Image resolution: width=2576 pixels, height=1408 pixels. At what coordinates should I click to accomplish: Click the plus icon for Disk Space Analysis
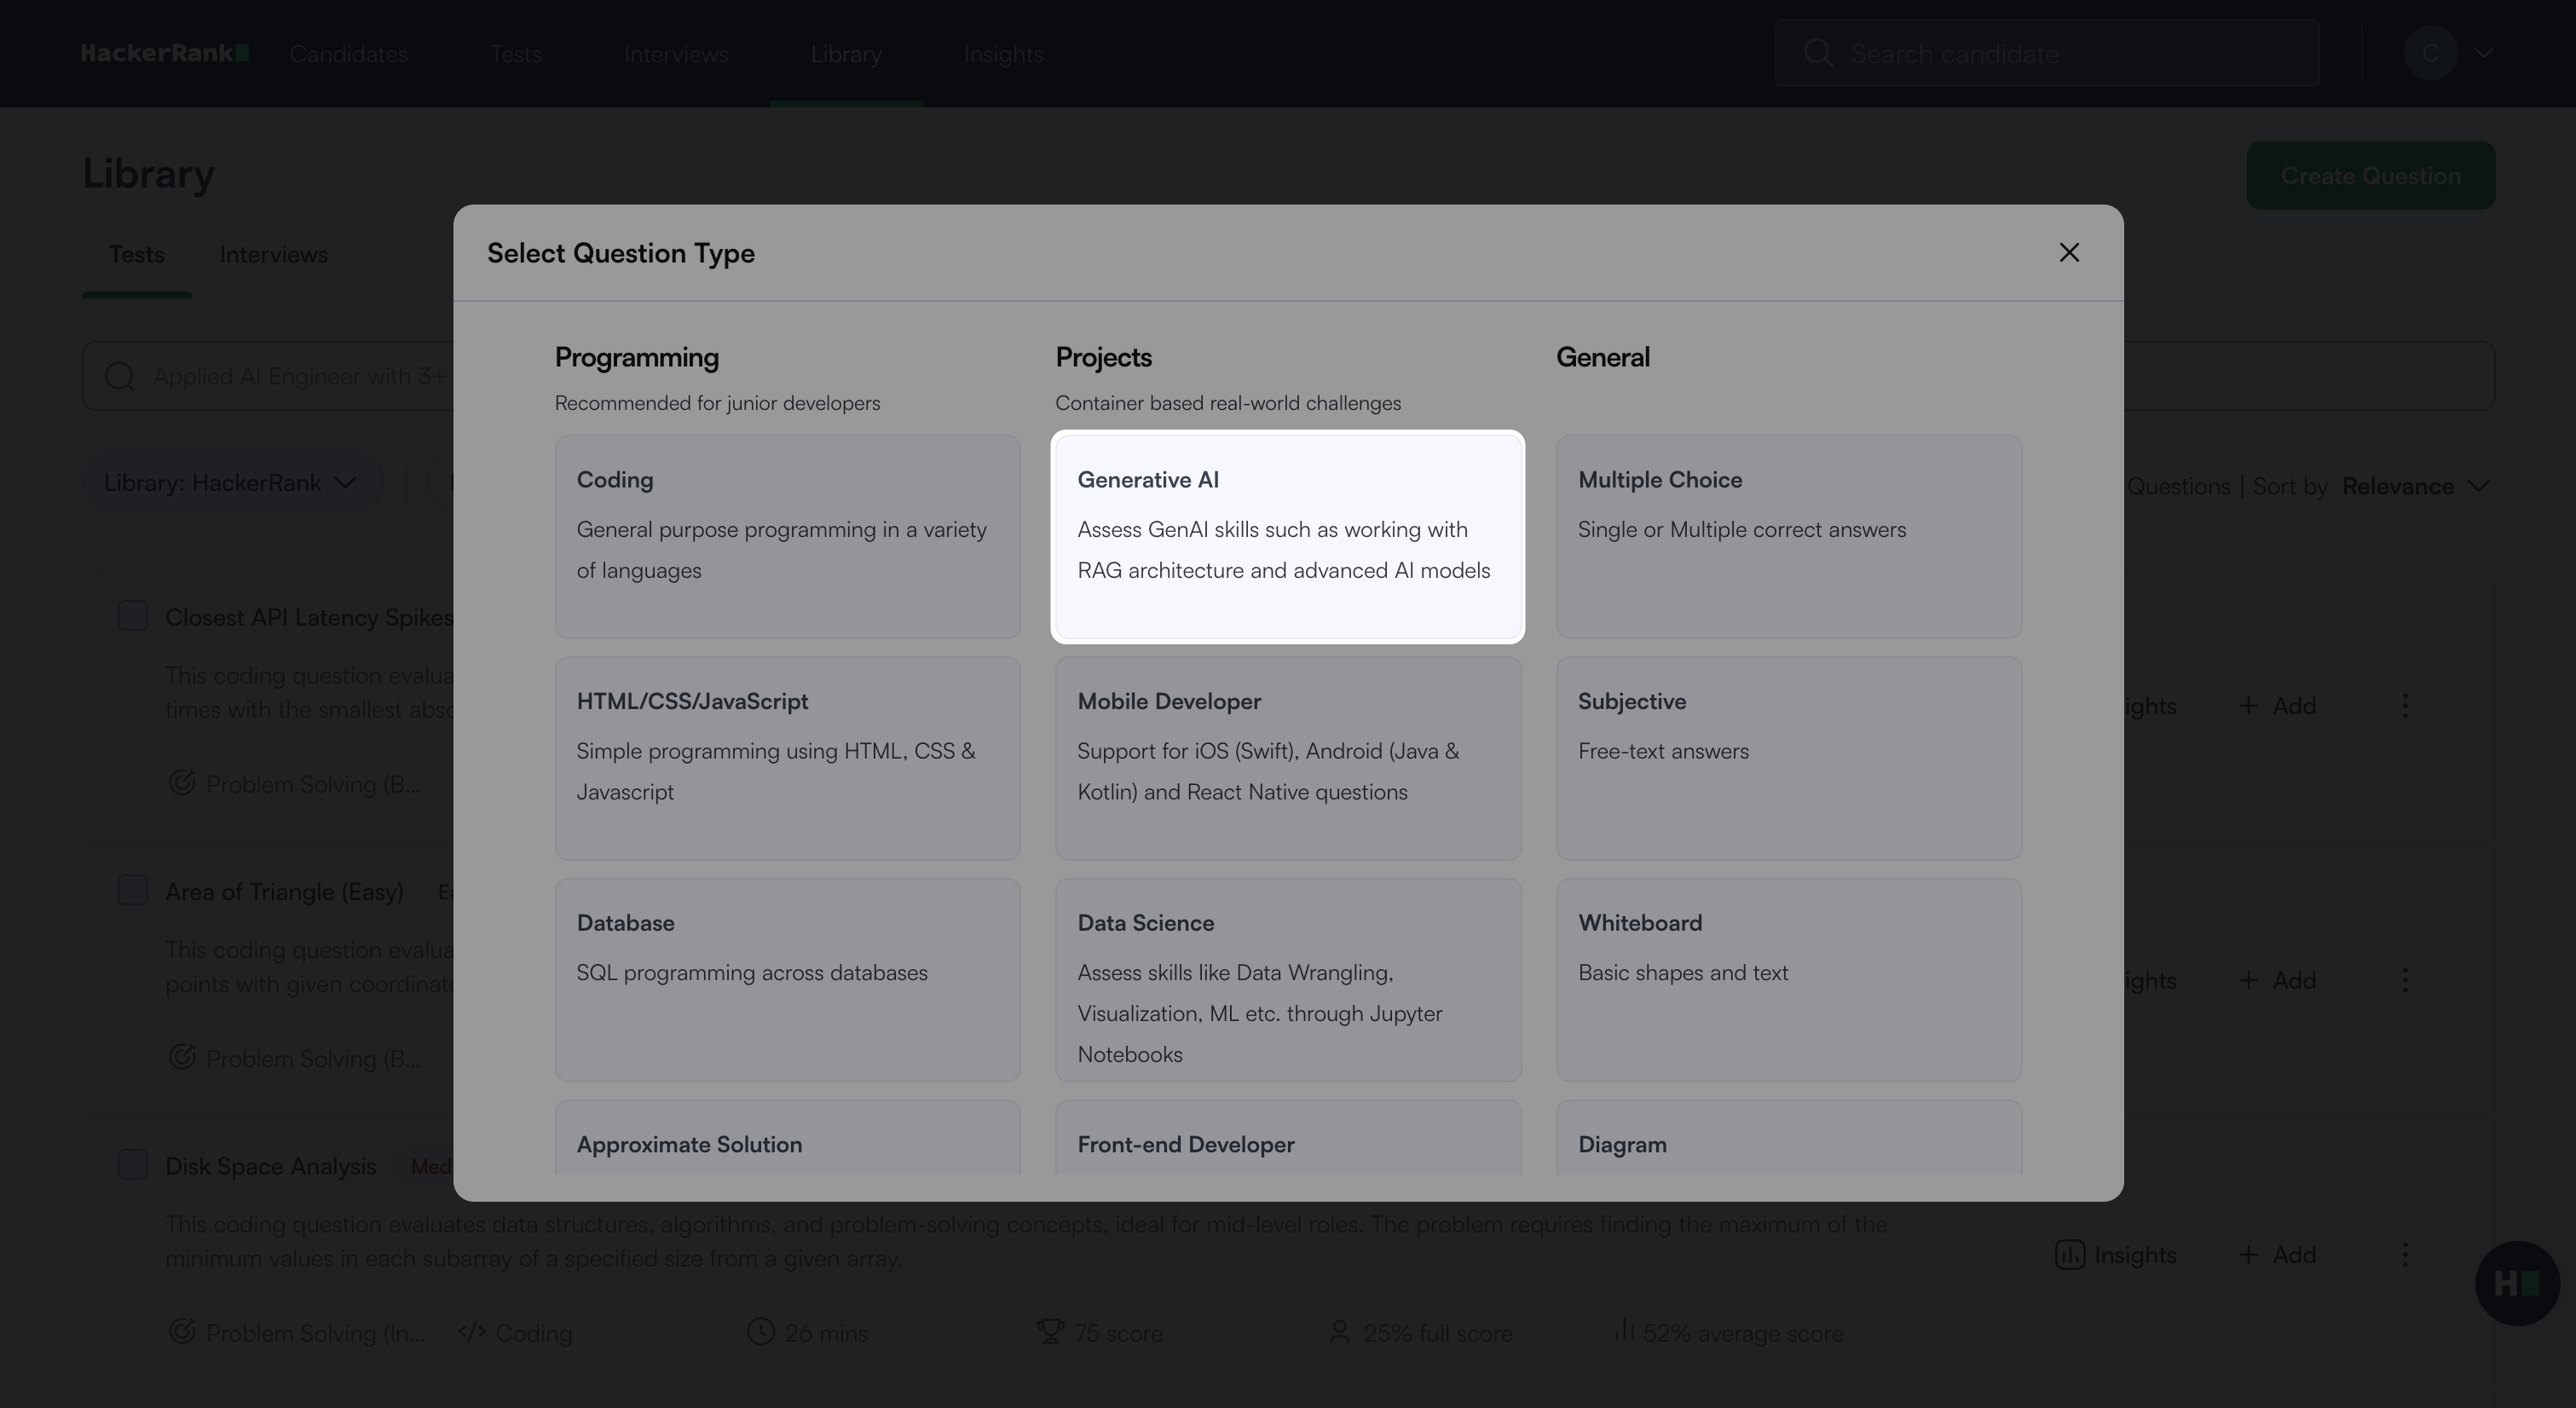[2248, 1254]
